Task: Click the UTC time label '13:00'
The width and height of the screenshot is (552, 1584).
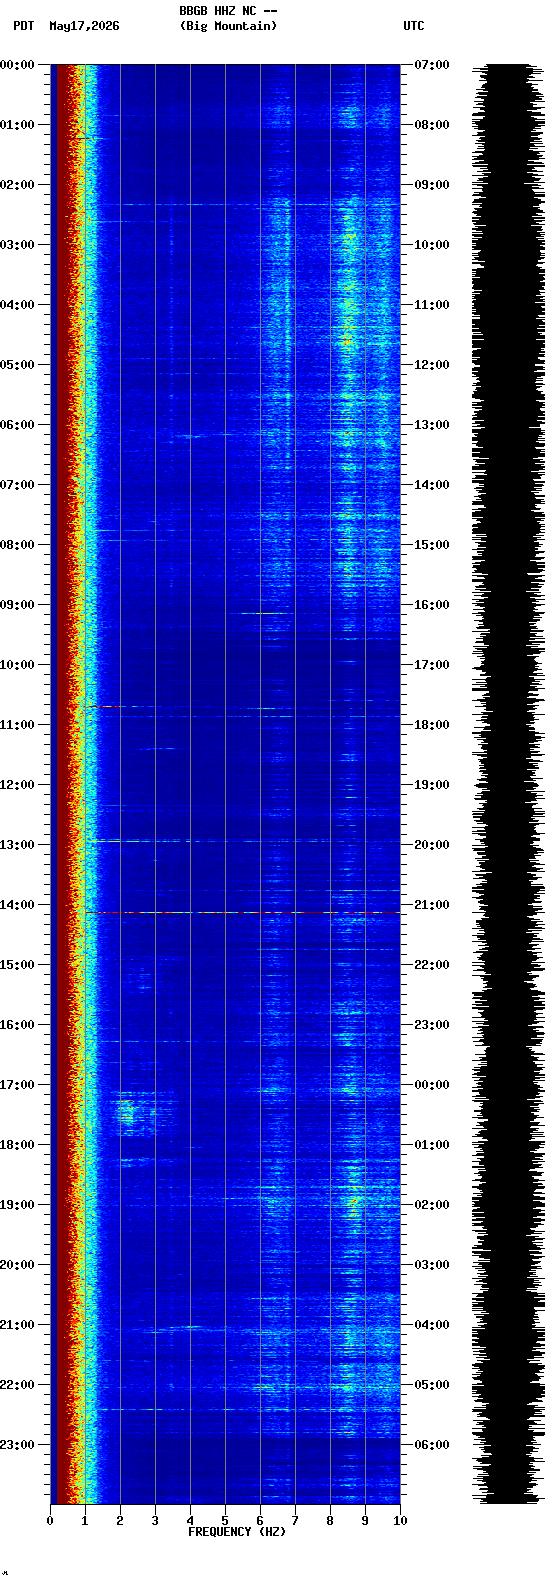Action: coord(432,425)
